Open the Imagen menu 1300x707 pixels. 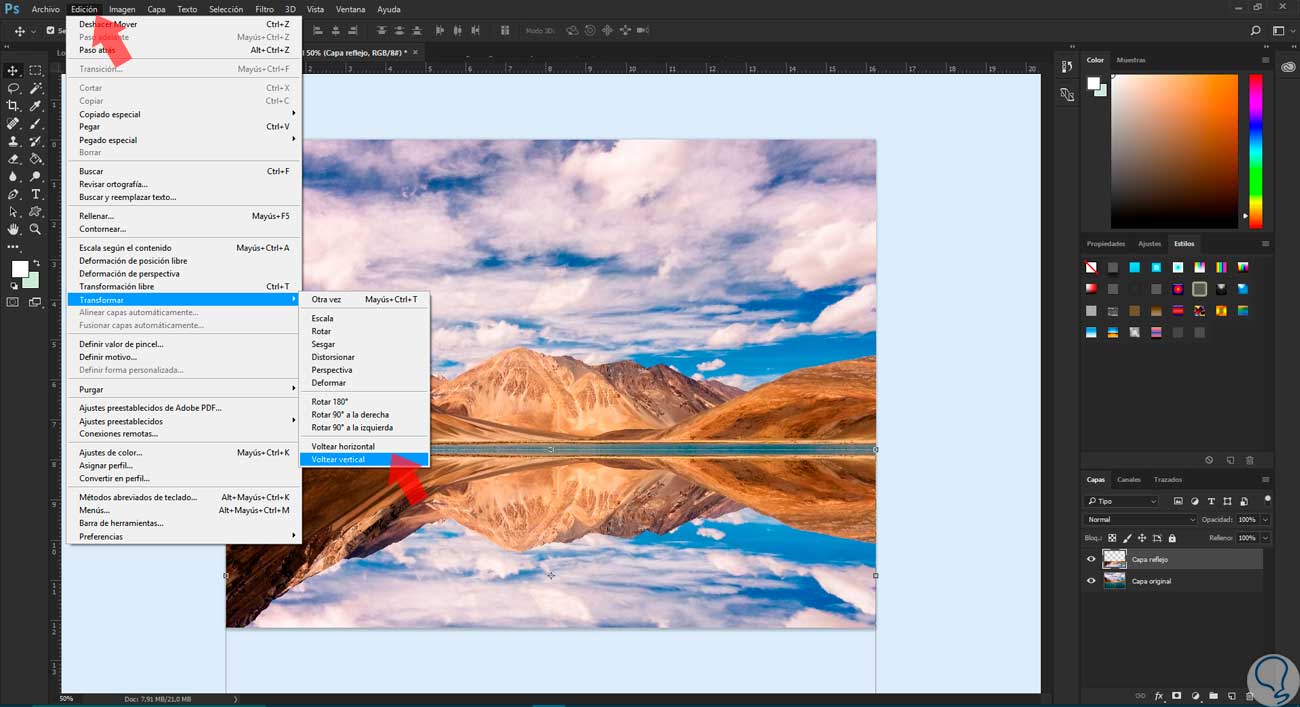pyautogui.click(x=122, y=9)
